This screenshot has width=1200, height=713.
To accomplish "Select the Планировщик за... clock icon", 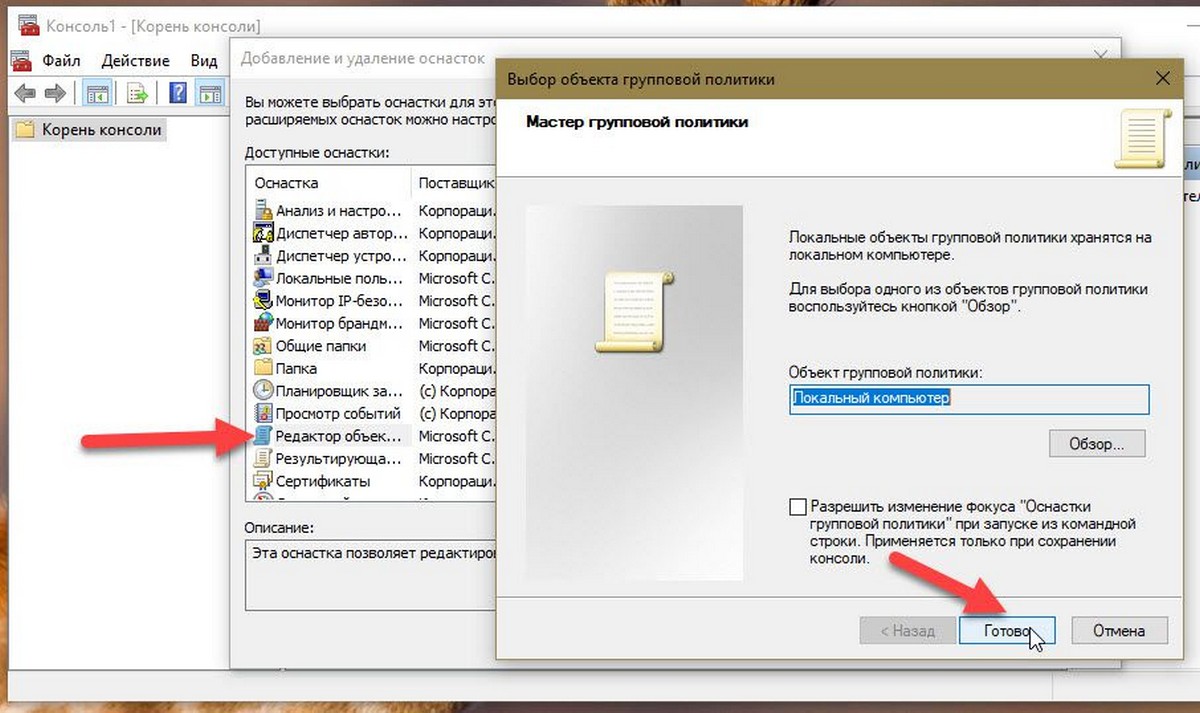I will pos(263,391).
